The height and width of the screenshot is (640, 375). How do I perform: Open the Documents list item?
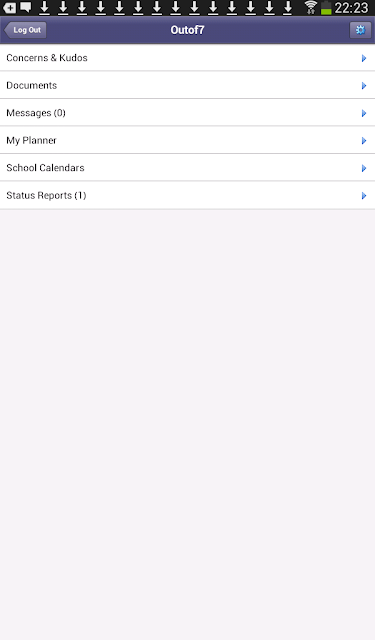[187, 85]
